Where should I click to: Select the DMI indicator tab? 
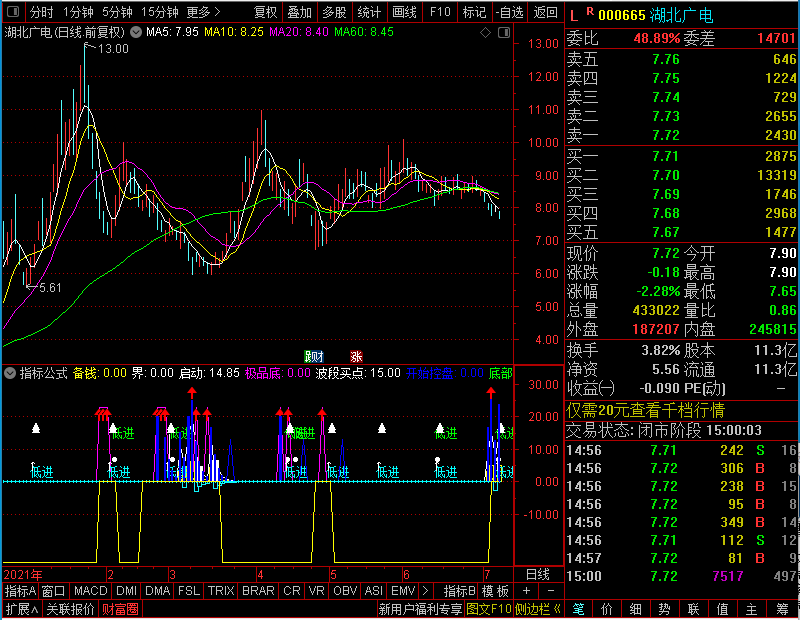point(126,591)
